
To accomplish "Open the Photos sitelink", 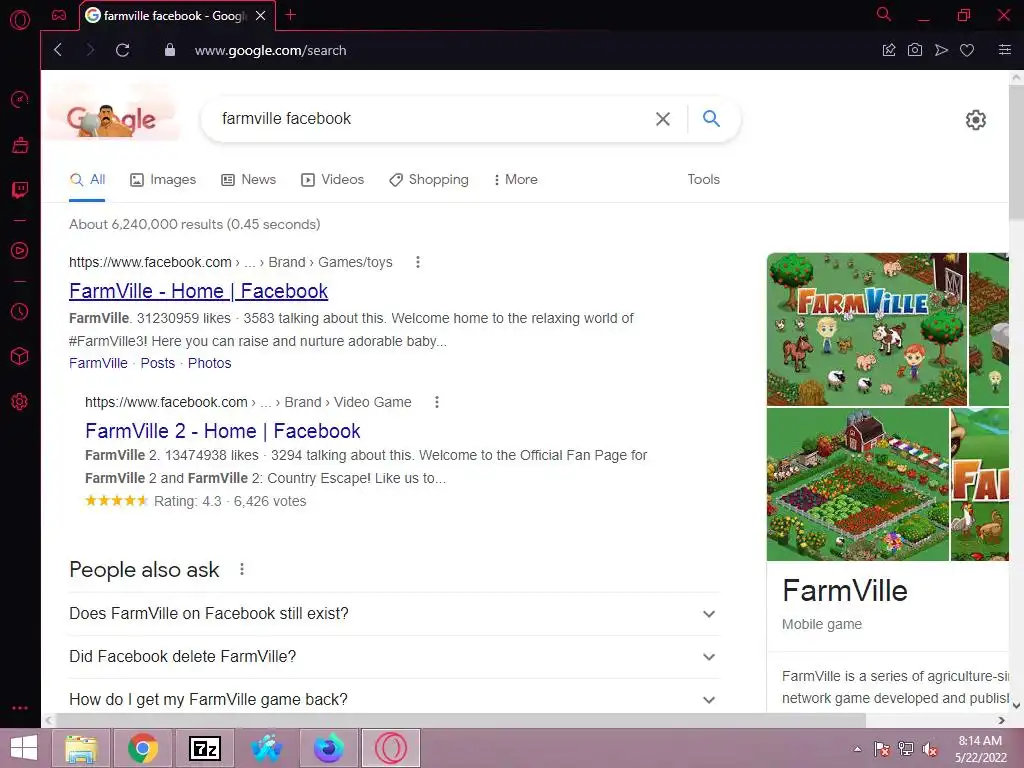I will click(x=210, y=363).
